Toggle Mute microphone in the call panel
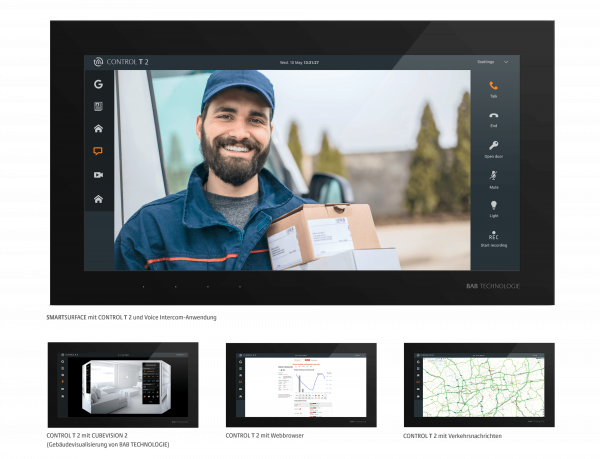This screenshot has height=459, width=600. coord(493,176)
